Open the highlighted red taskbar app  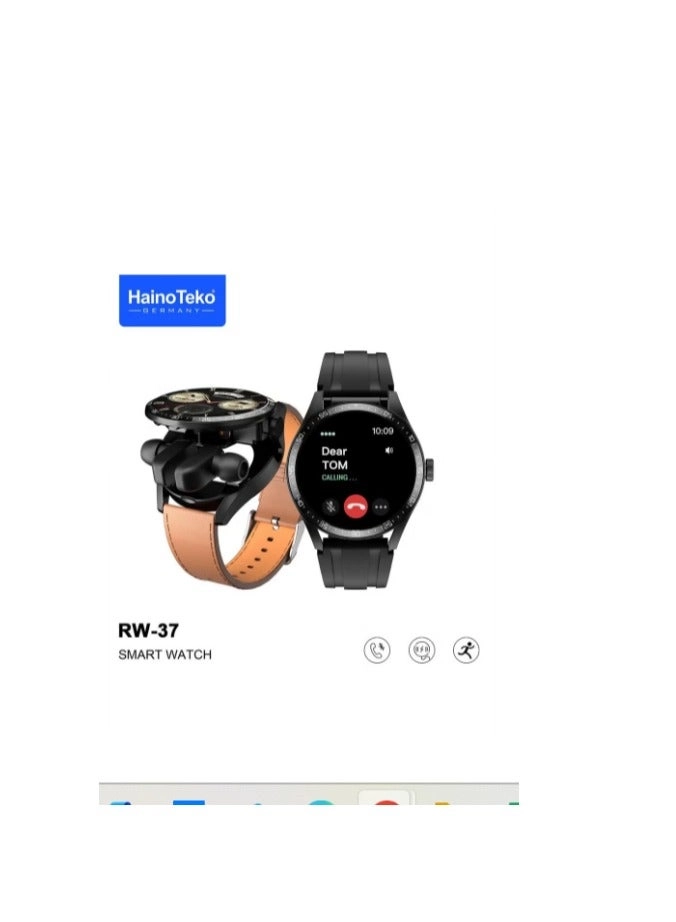tap(386, 799)
